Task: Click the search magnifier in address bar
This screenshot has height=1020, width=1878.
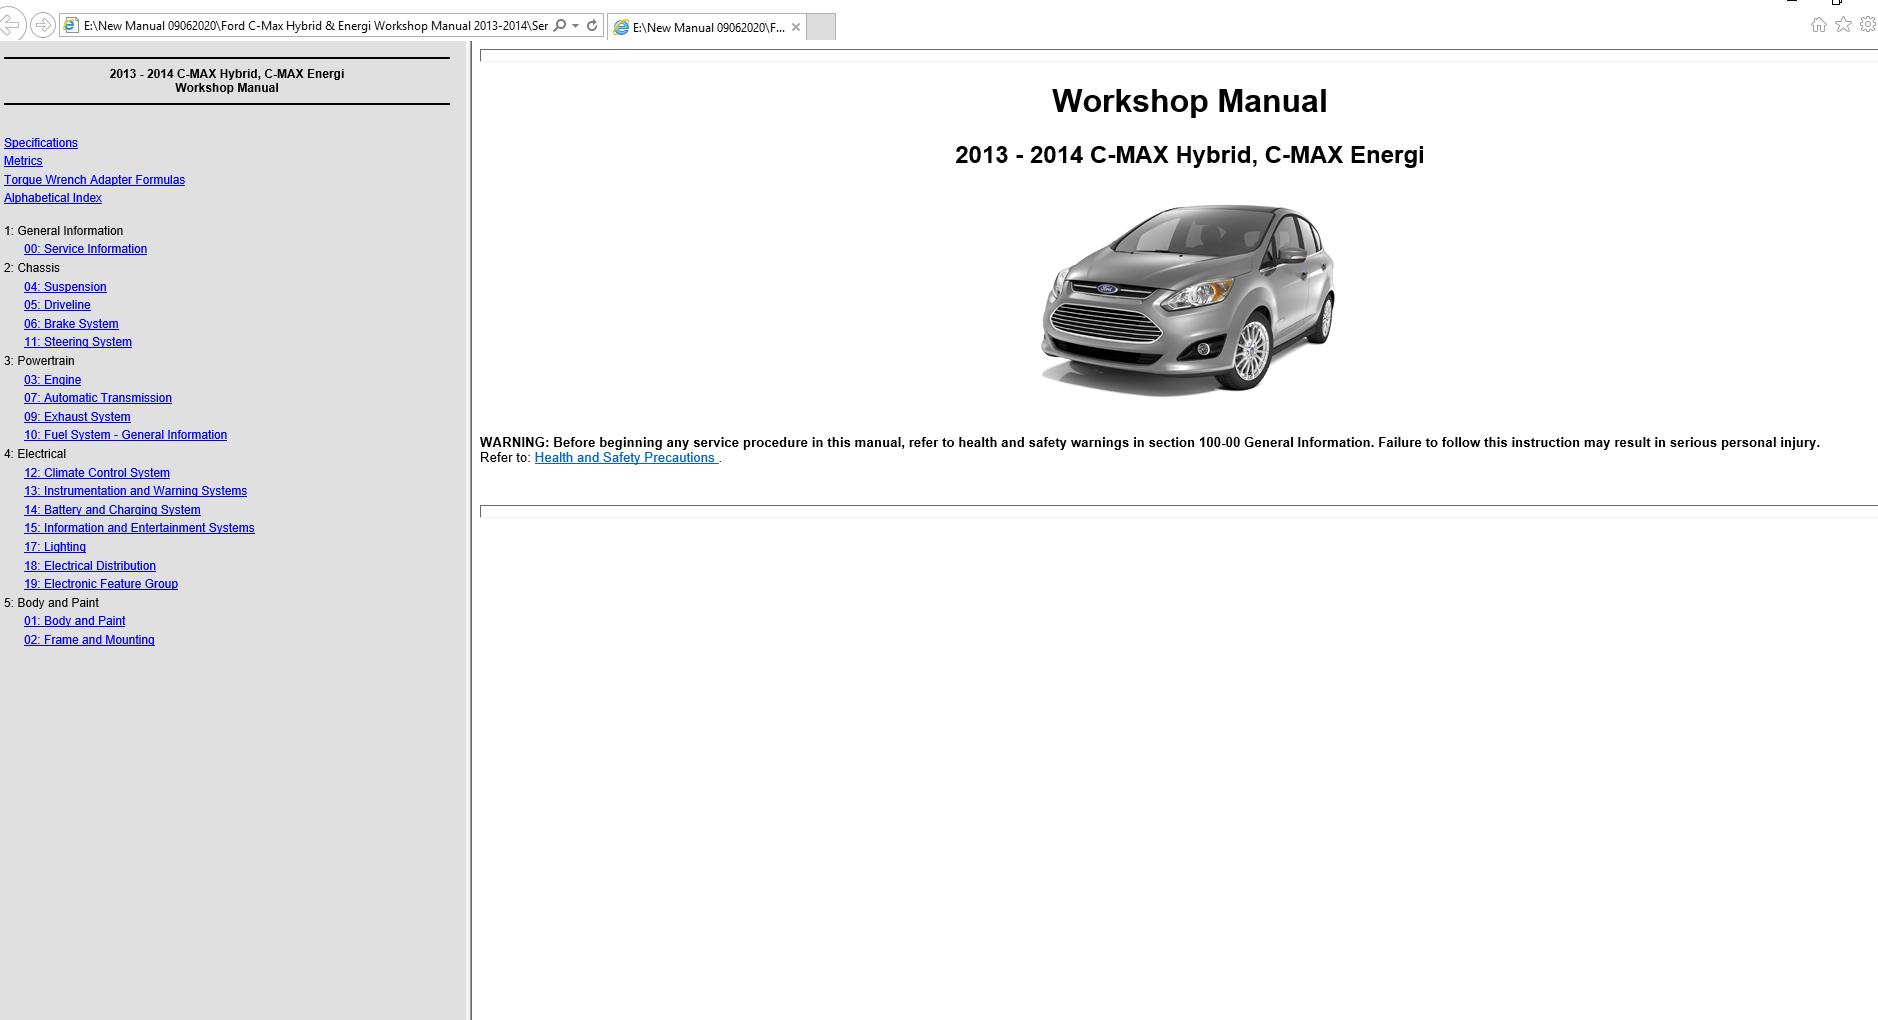Action: click(560, 26)
